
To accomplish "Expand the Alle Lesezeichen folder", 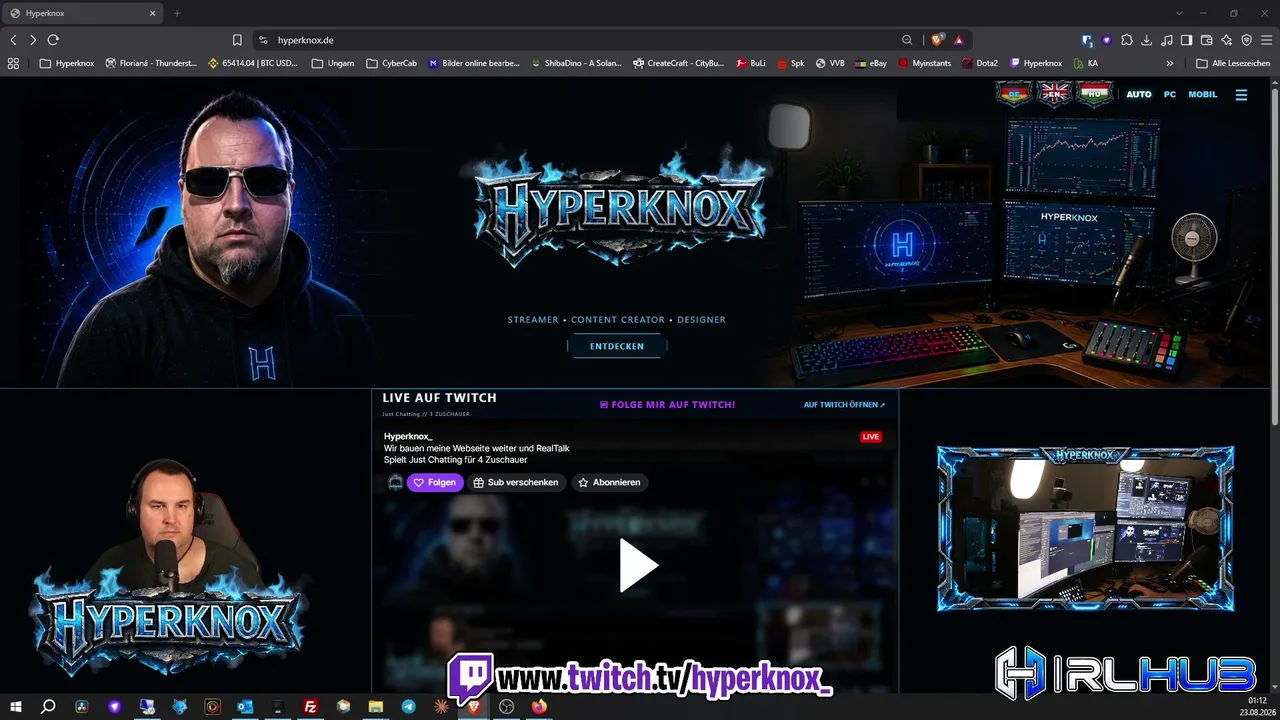I will pos(1233,63).
